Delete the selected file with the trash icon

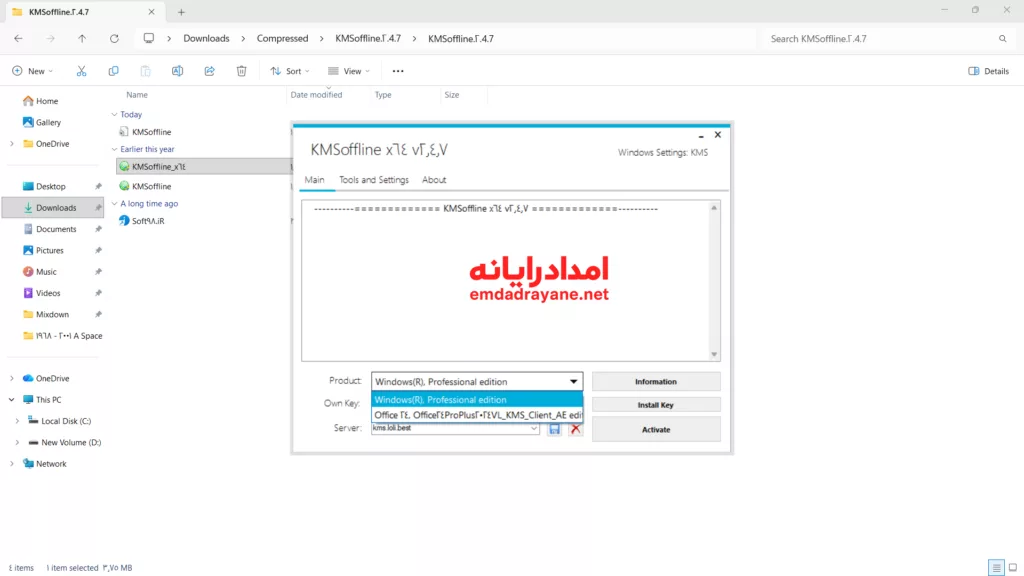(241, 71)
